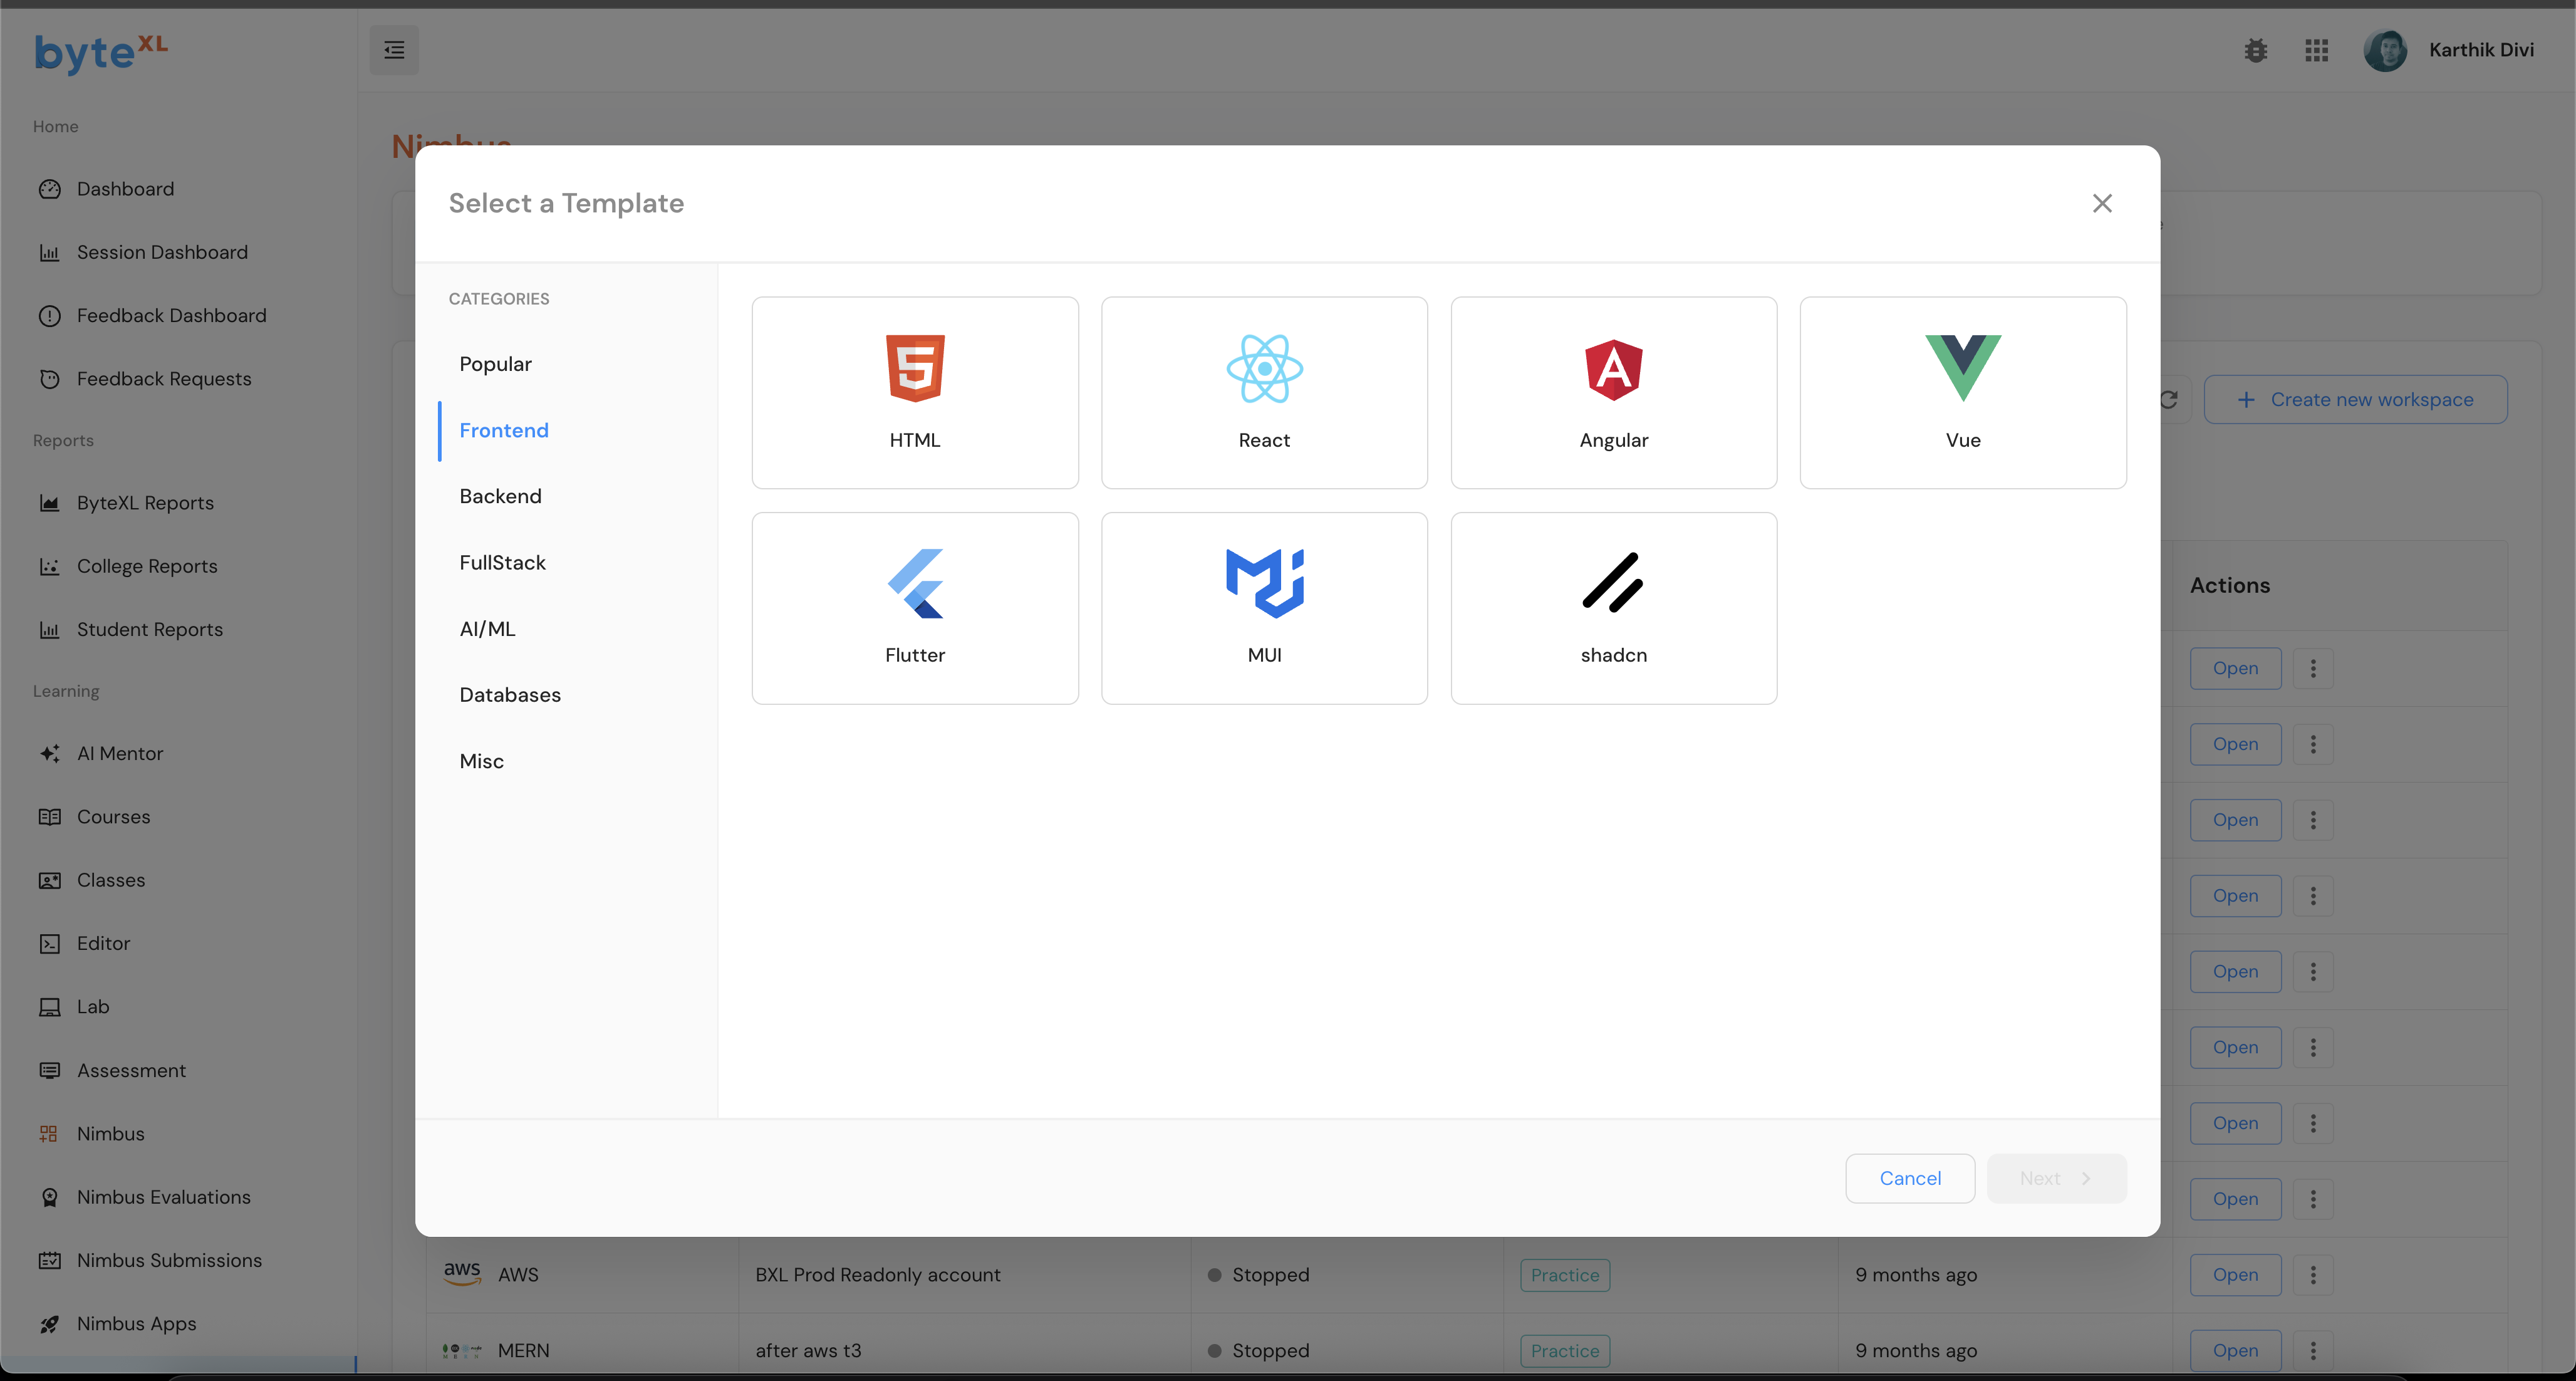
Task: Click the 'after aws t3' description
Action: [808, 1351]
